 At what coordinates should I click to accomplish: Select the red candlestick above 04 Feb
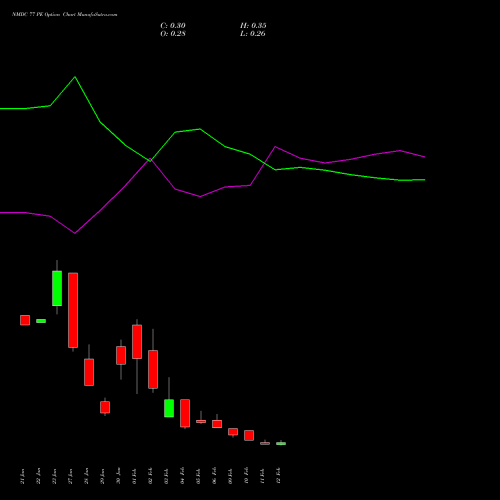pyautogui.click(x=185, y=413)
